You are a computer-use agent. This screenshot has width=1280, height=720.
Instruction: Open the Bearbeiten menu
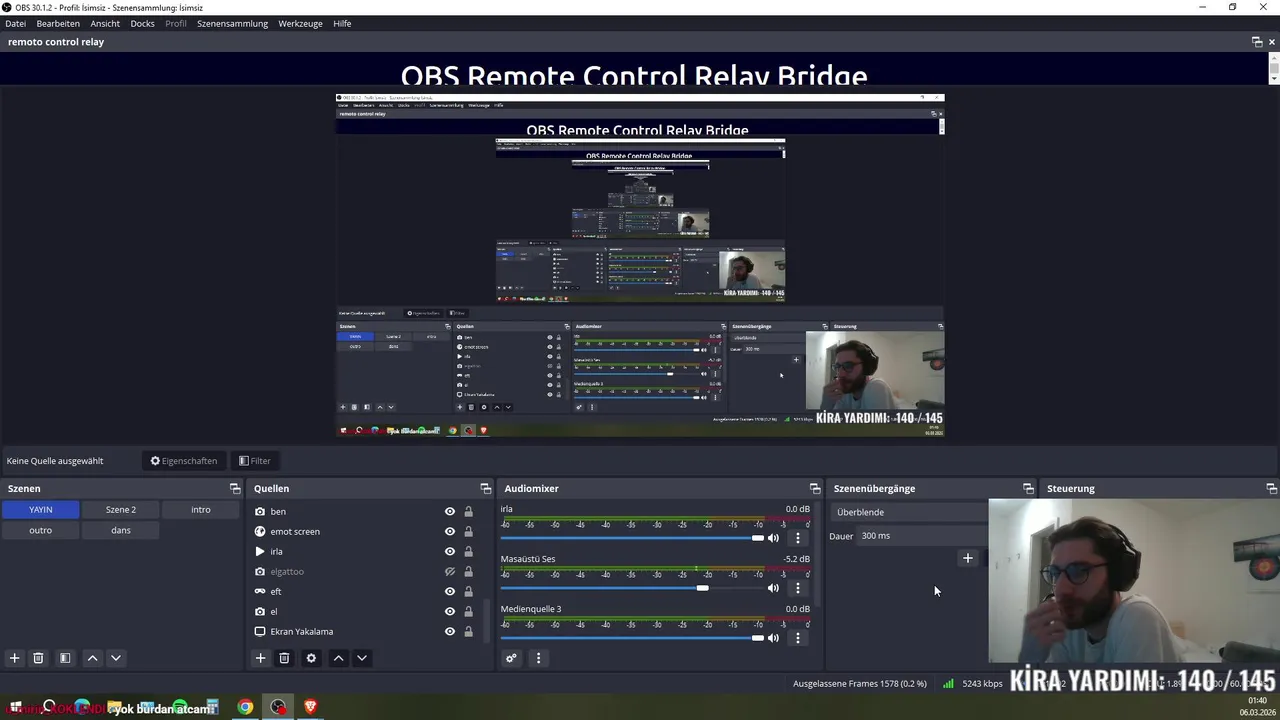click(58, 23)
